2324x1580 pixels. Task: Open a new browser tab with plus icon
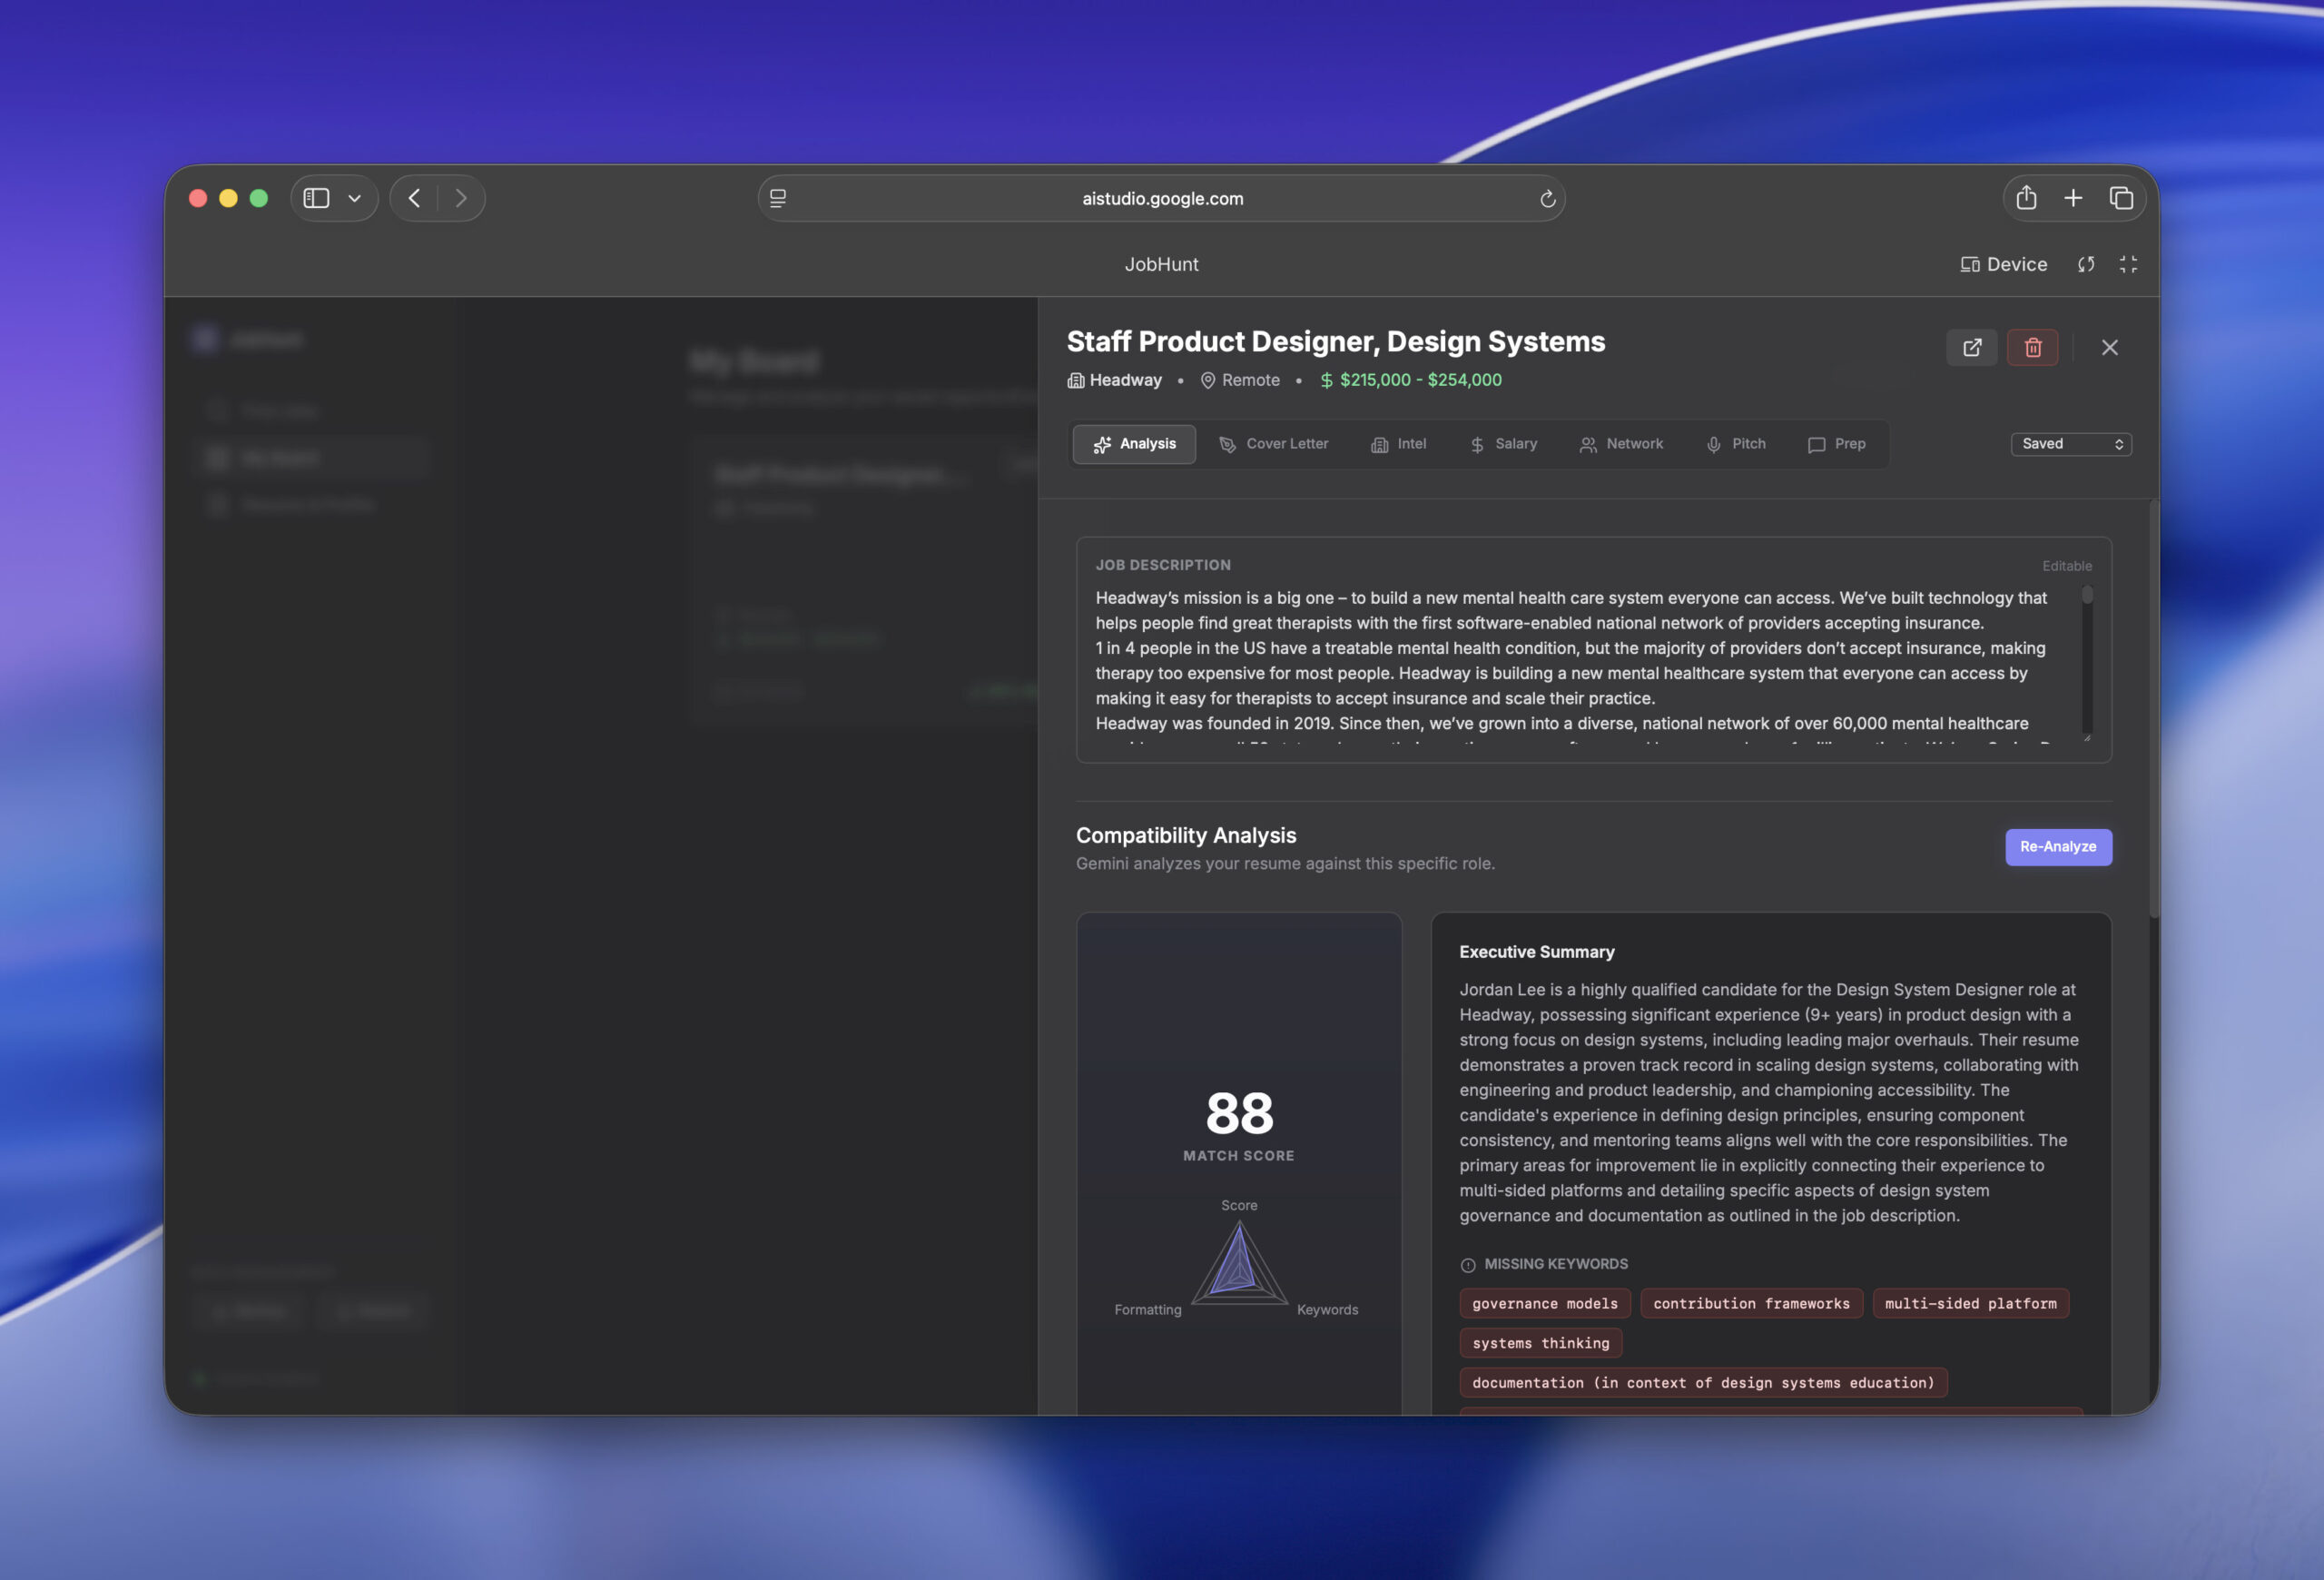pyautogui.click(x=2073, y=198)
